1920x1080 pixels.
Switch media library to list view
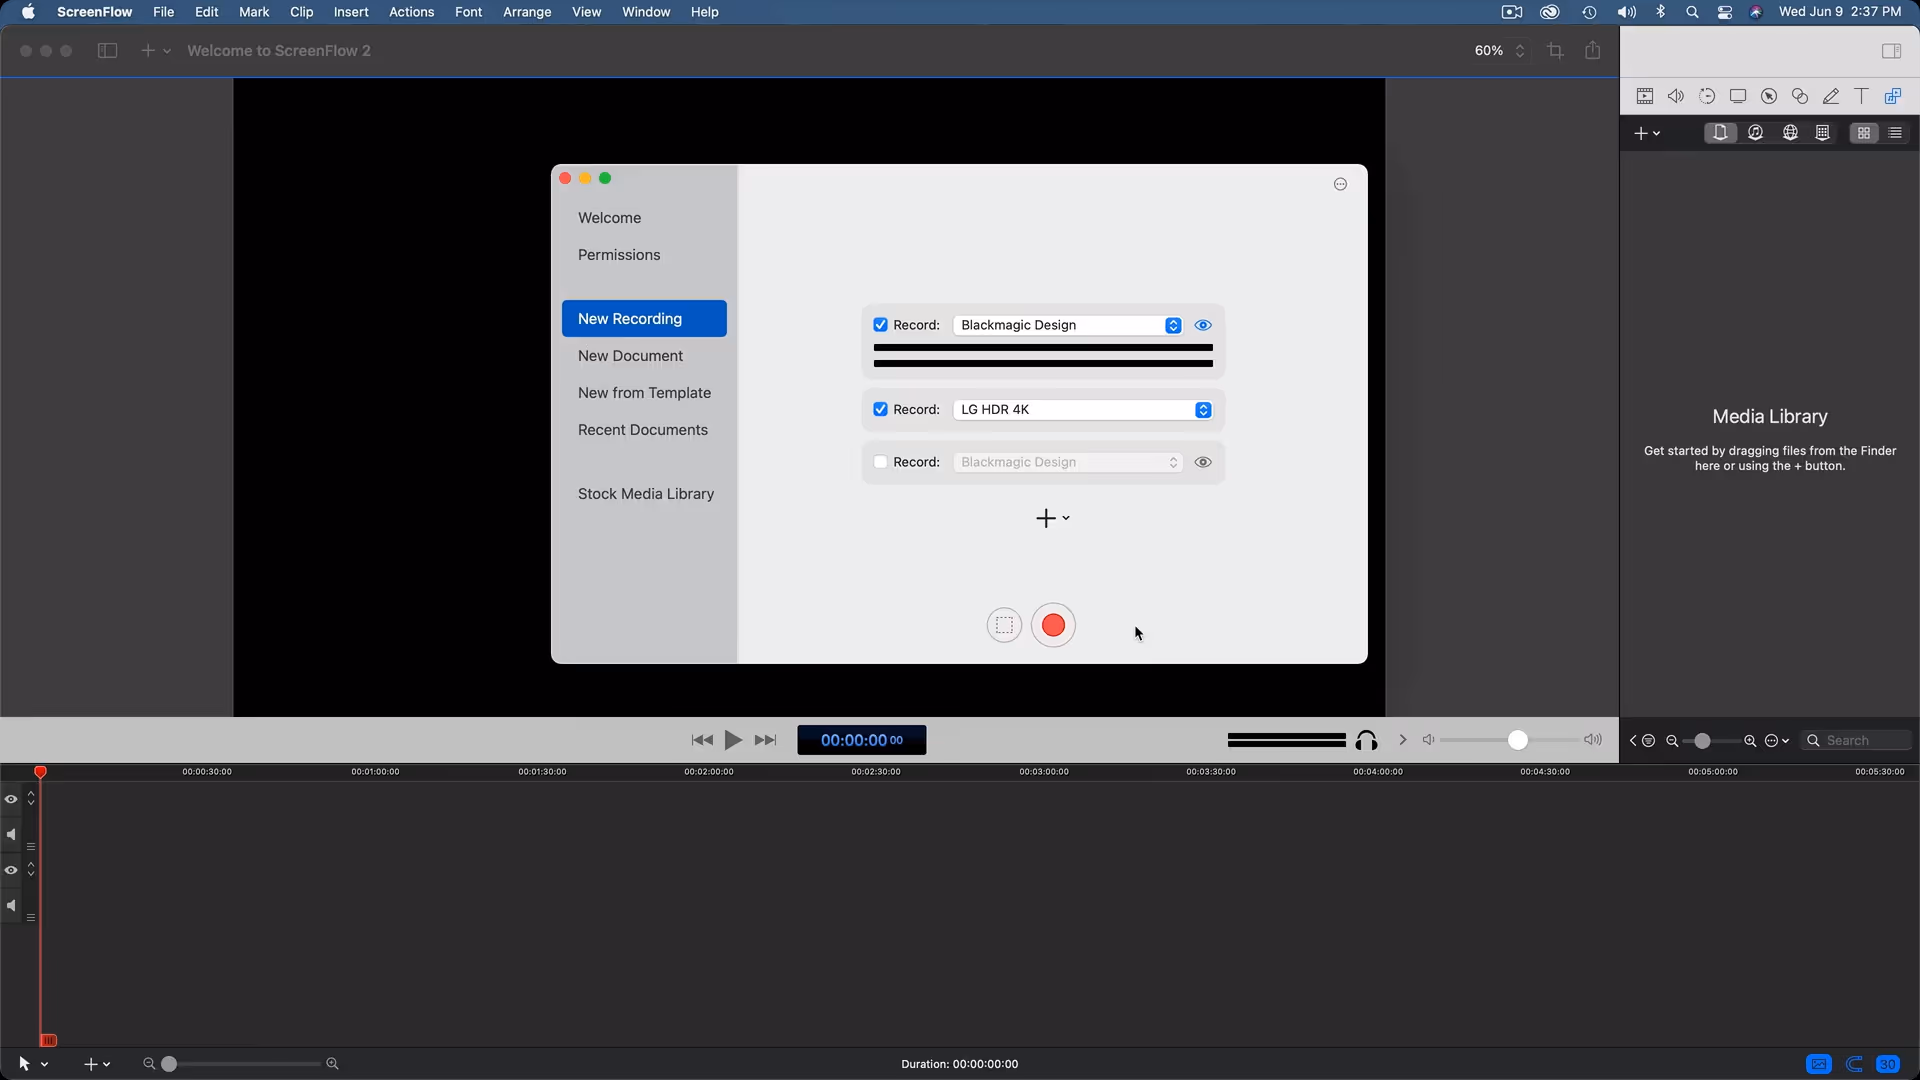tap(1895, 133)
